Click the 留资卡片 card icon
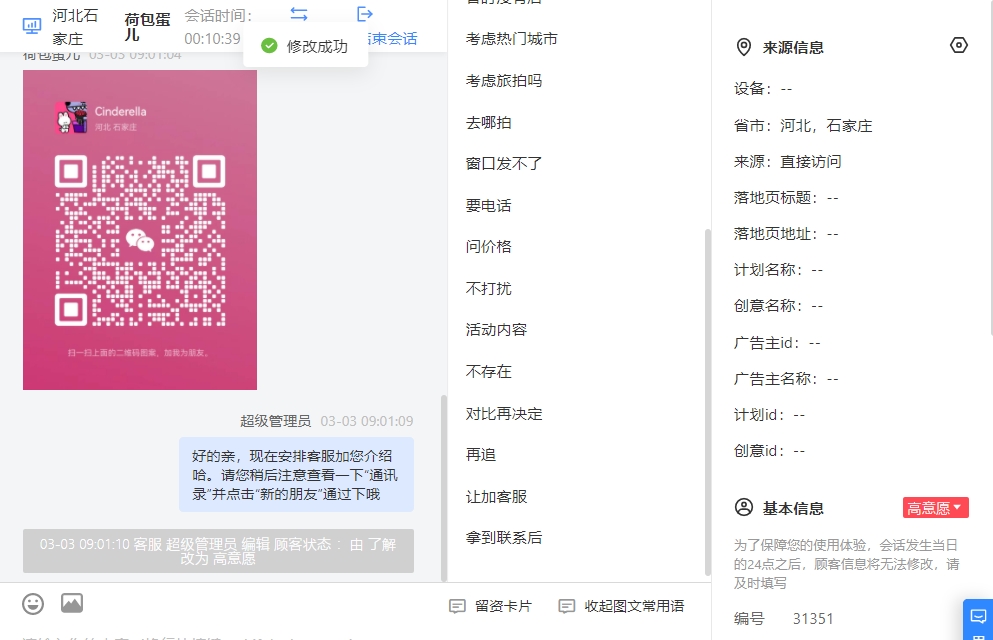 [x=457, y=606]
